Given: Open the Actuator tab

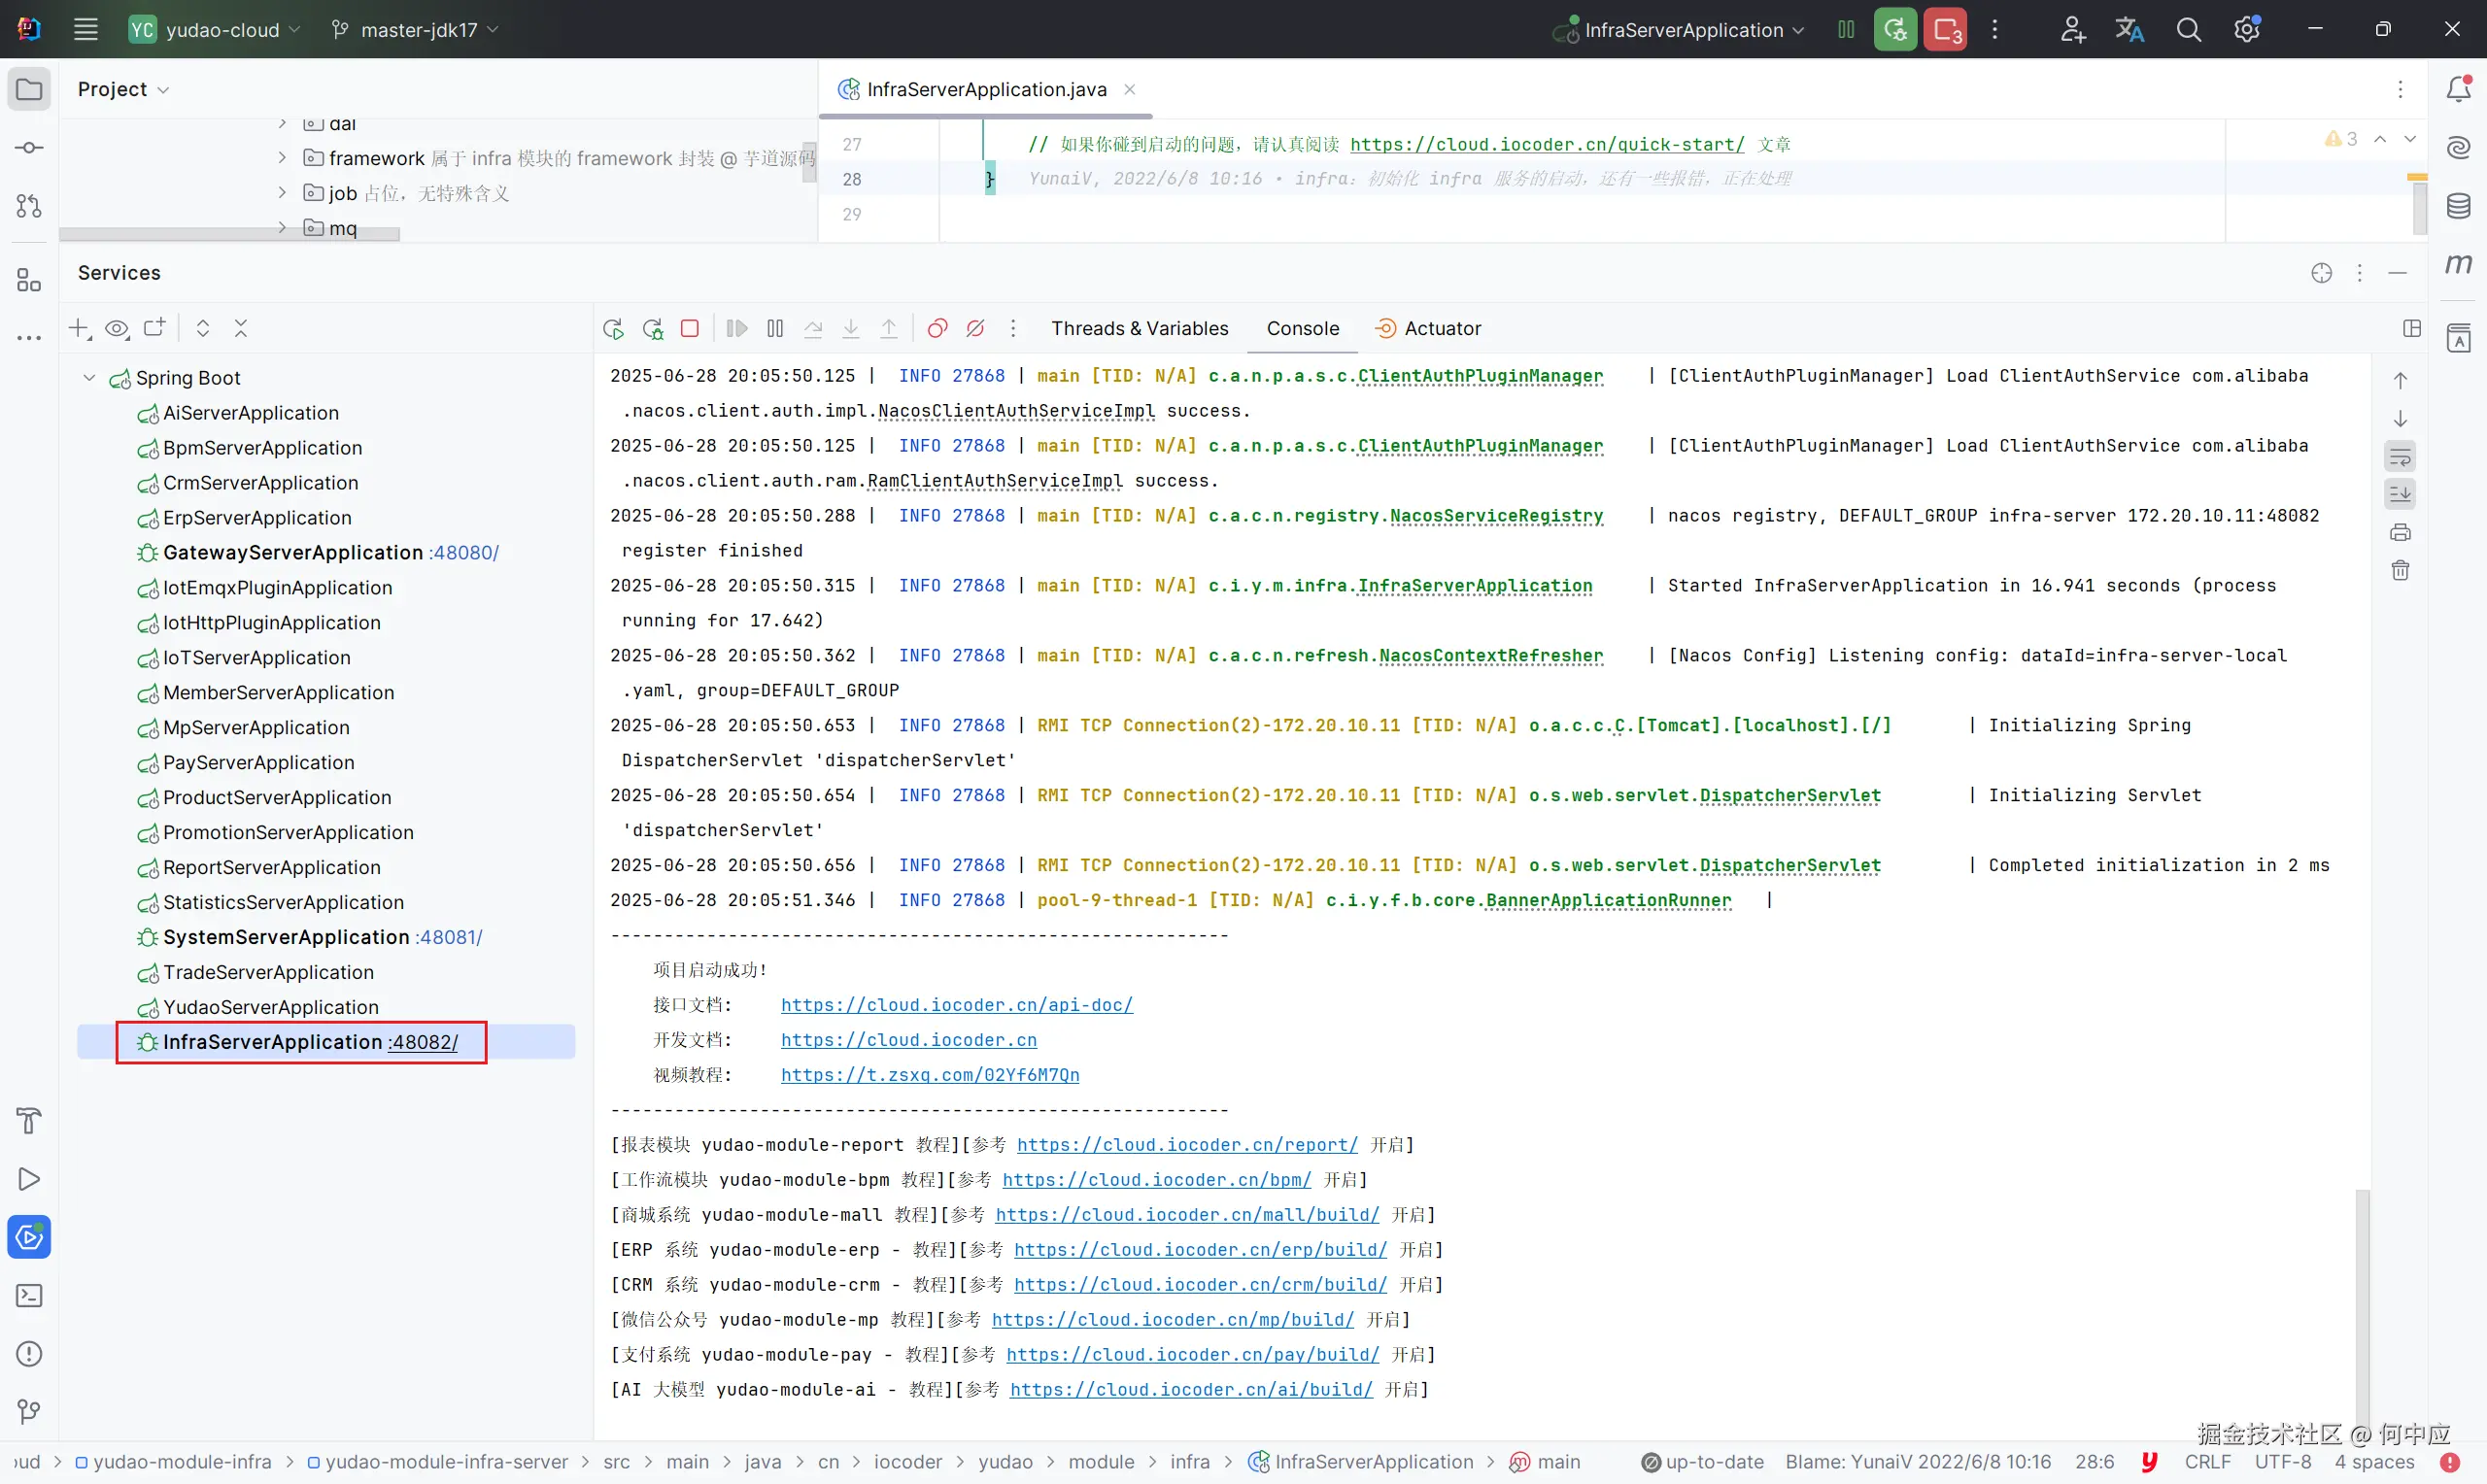Looking at the screenshot, I should (1441, 328).
